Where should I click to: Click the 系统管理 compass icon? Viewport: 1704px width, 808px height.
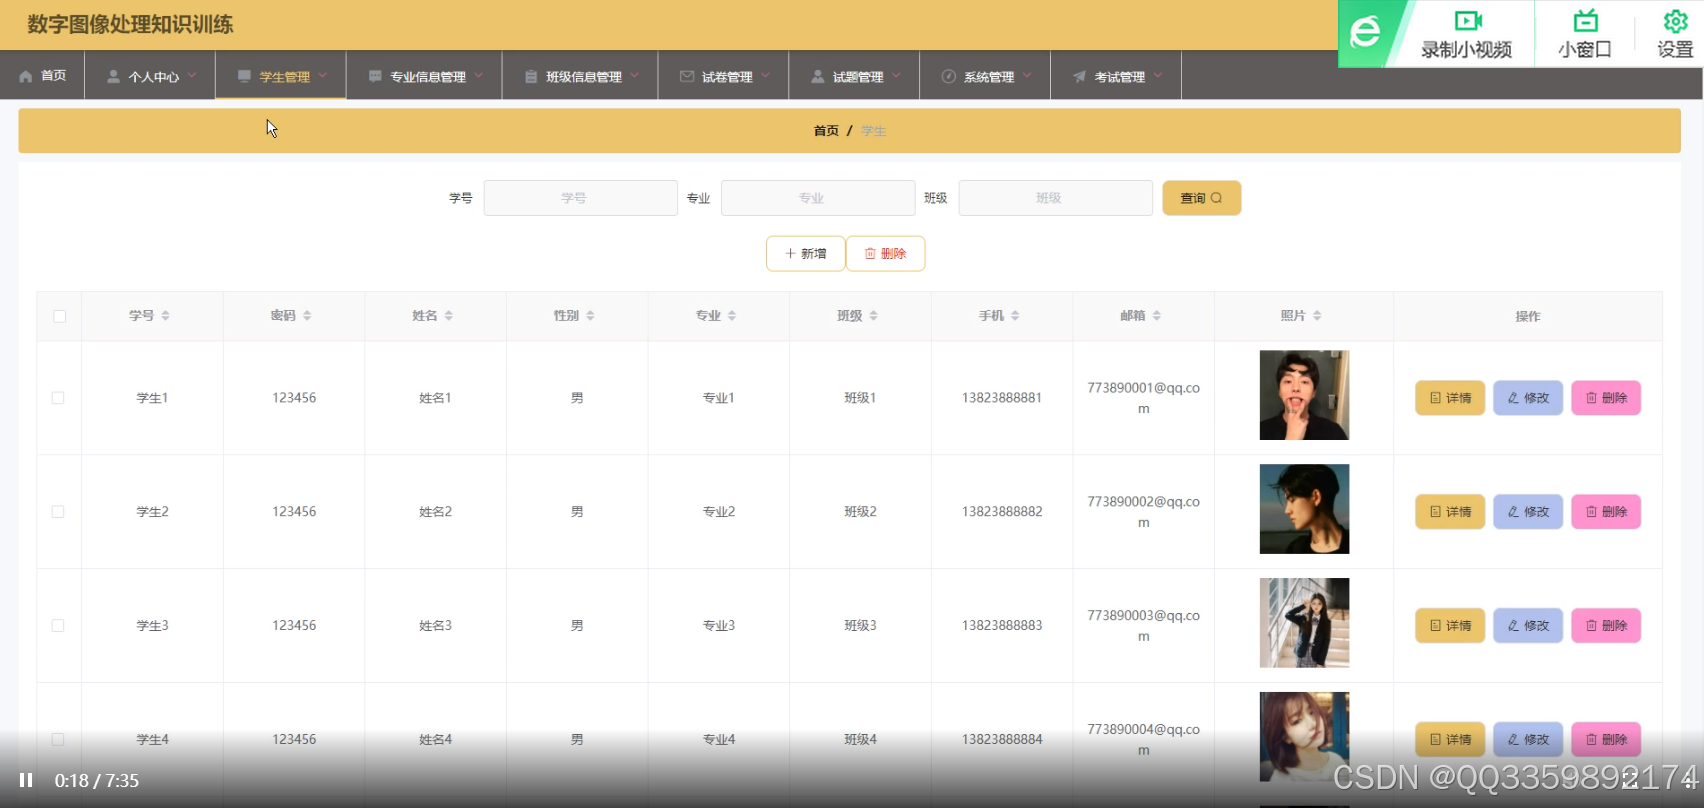coord(949,76)
